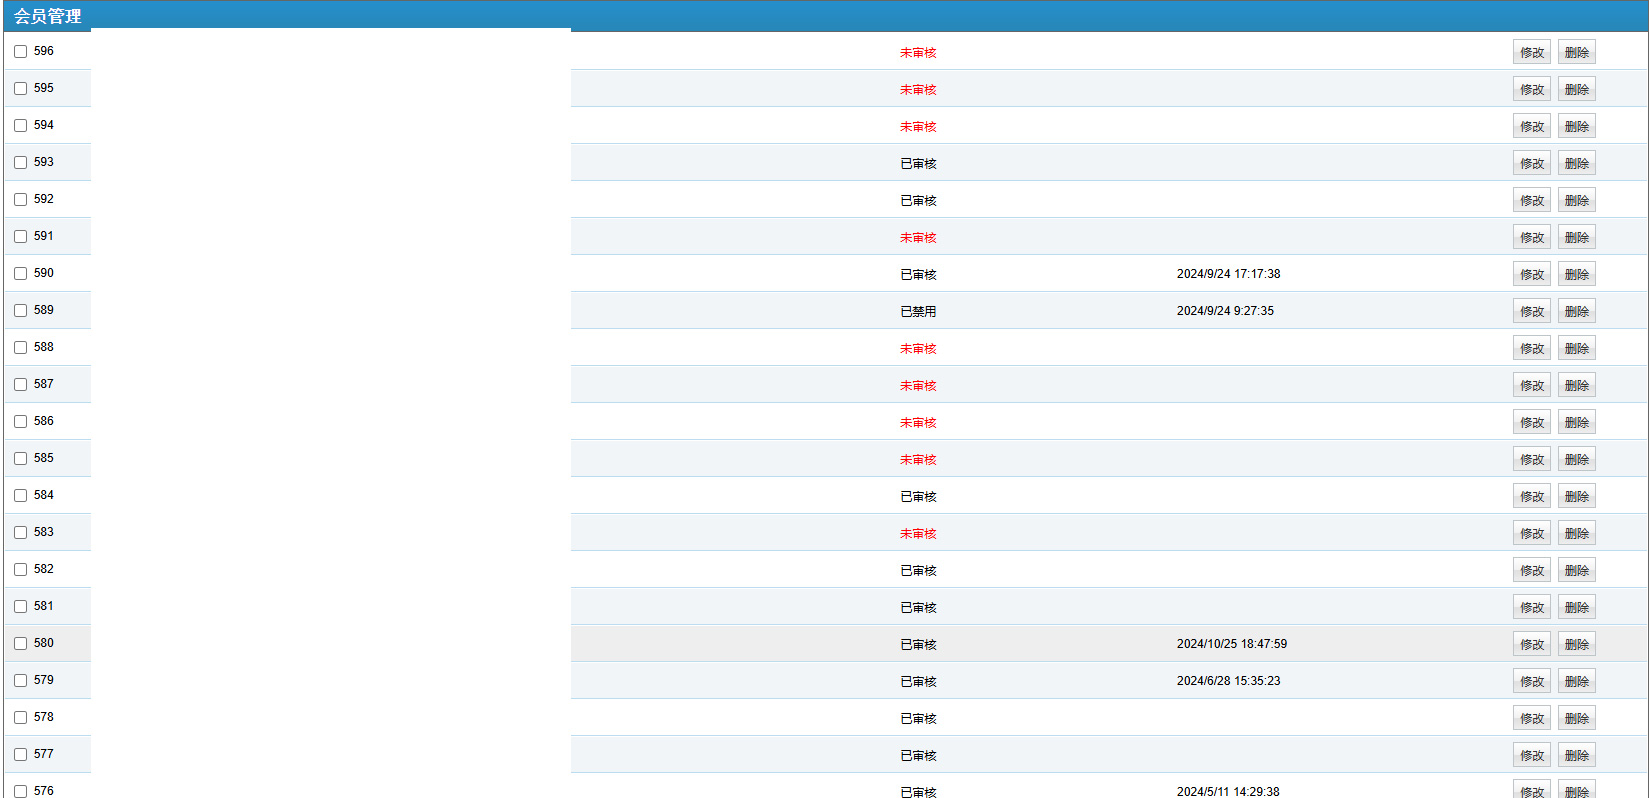Click 已审核 status in row 592

tap(917, 201)
